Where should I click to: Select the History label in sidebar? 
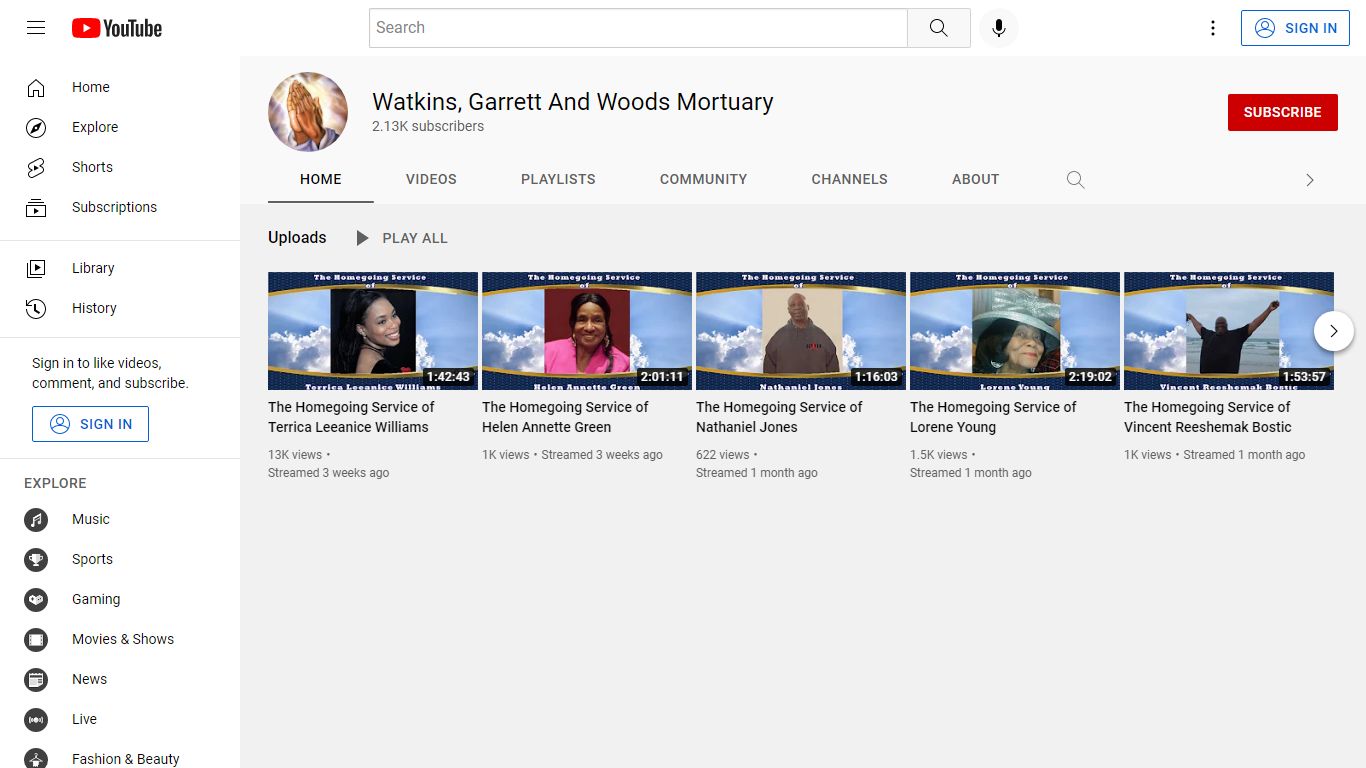[x=94, y=308]
